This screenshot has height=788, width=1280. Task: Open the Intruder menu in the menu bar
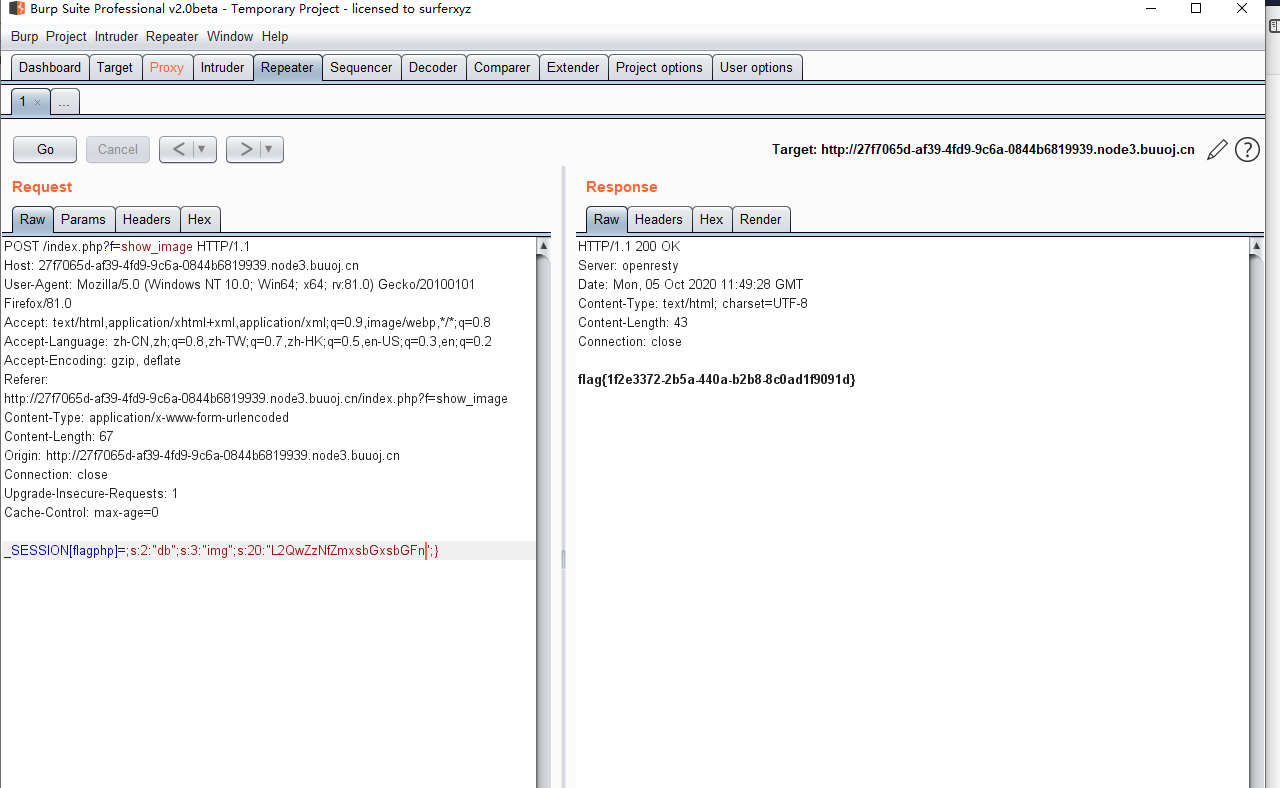click(x=117, y=36)
